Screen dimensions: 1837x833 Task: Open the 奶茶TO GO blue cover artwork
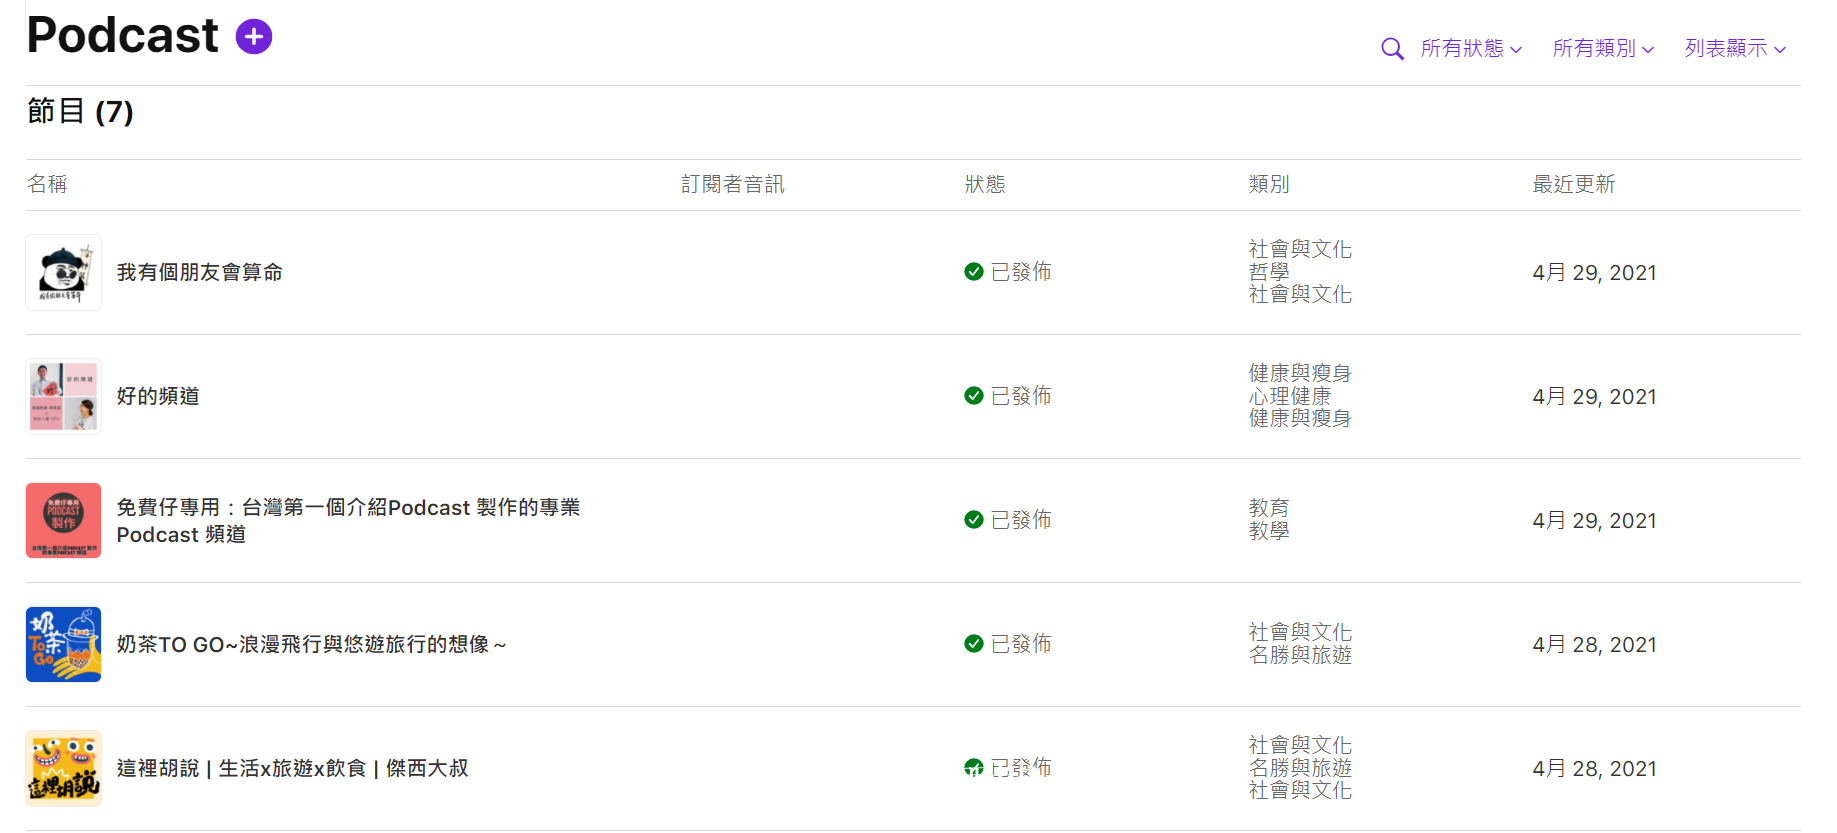64,644
